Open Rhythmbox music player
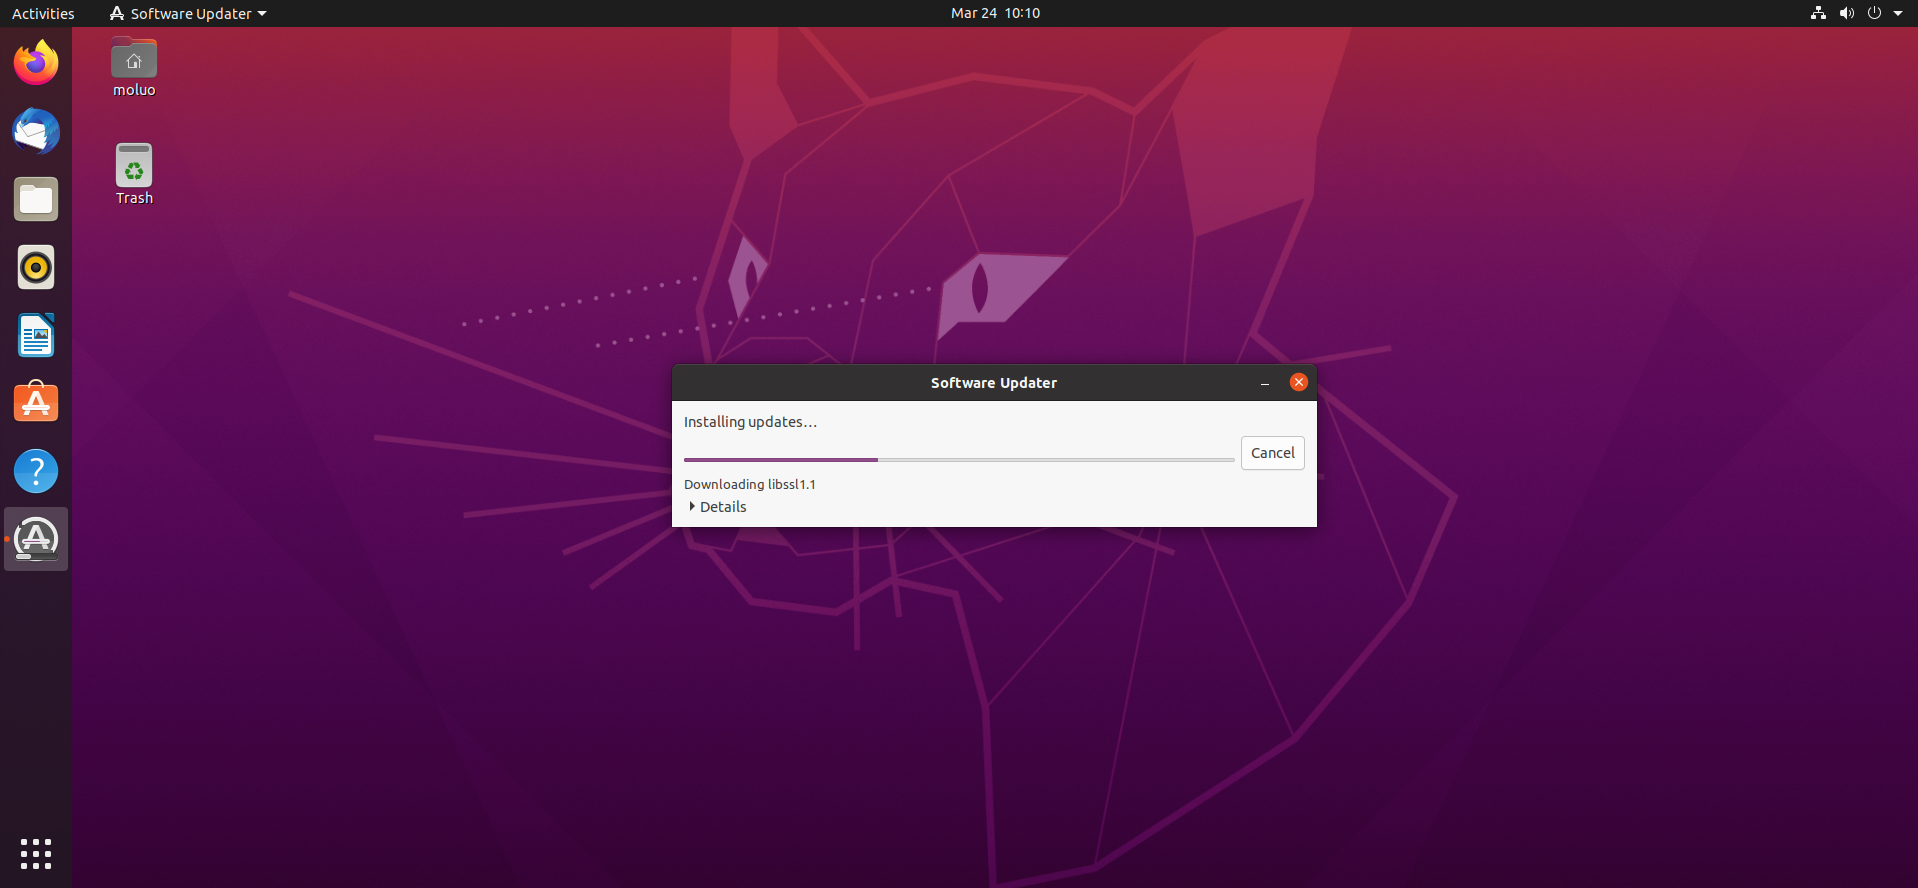This screenshot has width=1918, height=888. (x=36, y=267)
